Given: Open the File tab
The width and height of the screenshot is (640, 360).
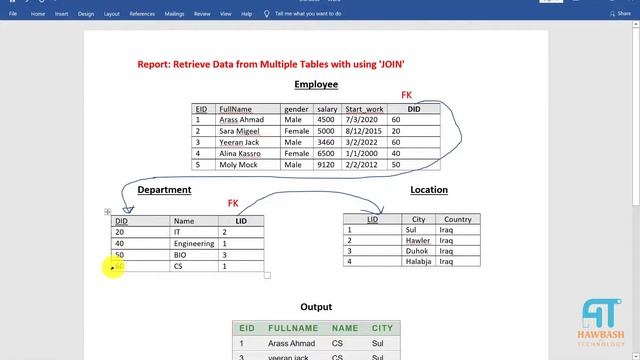Looking at the screenshot, I should pos(13,13).
